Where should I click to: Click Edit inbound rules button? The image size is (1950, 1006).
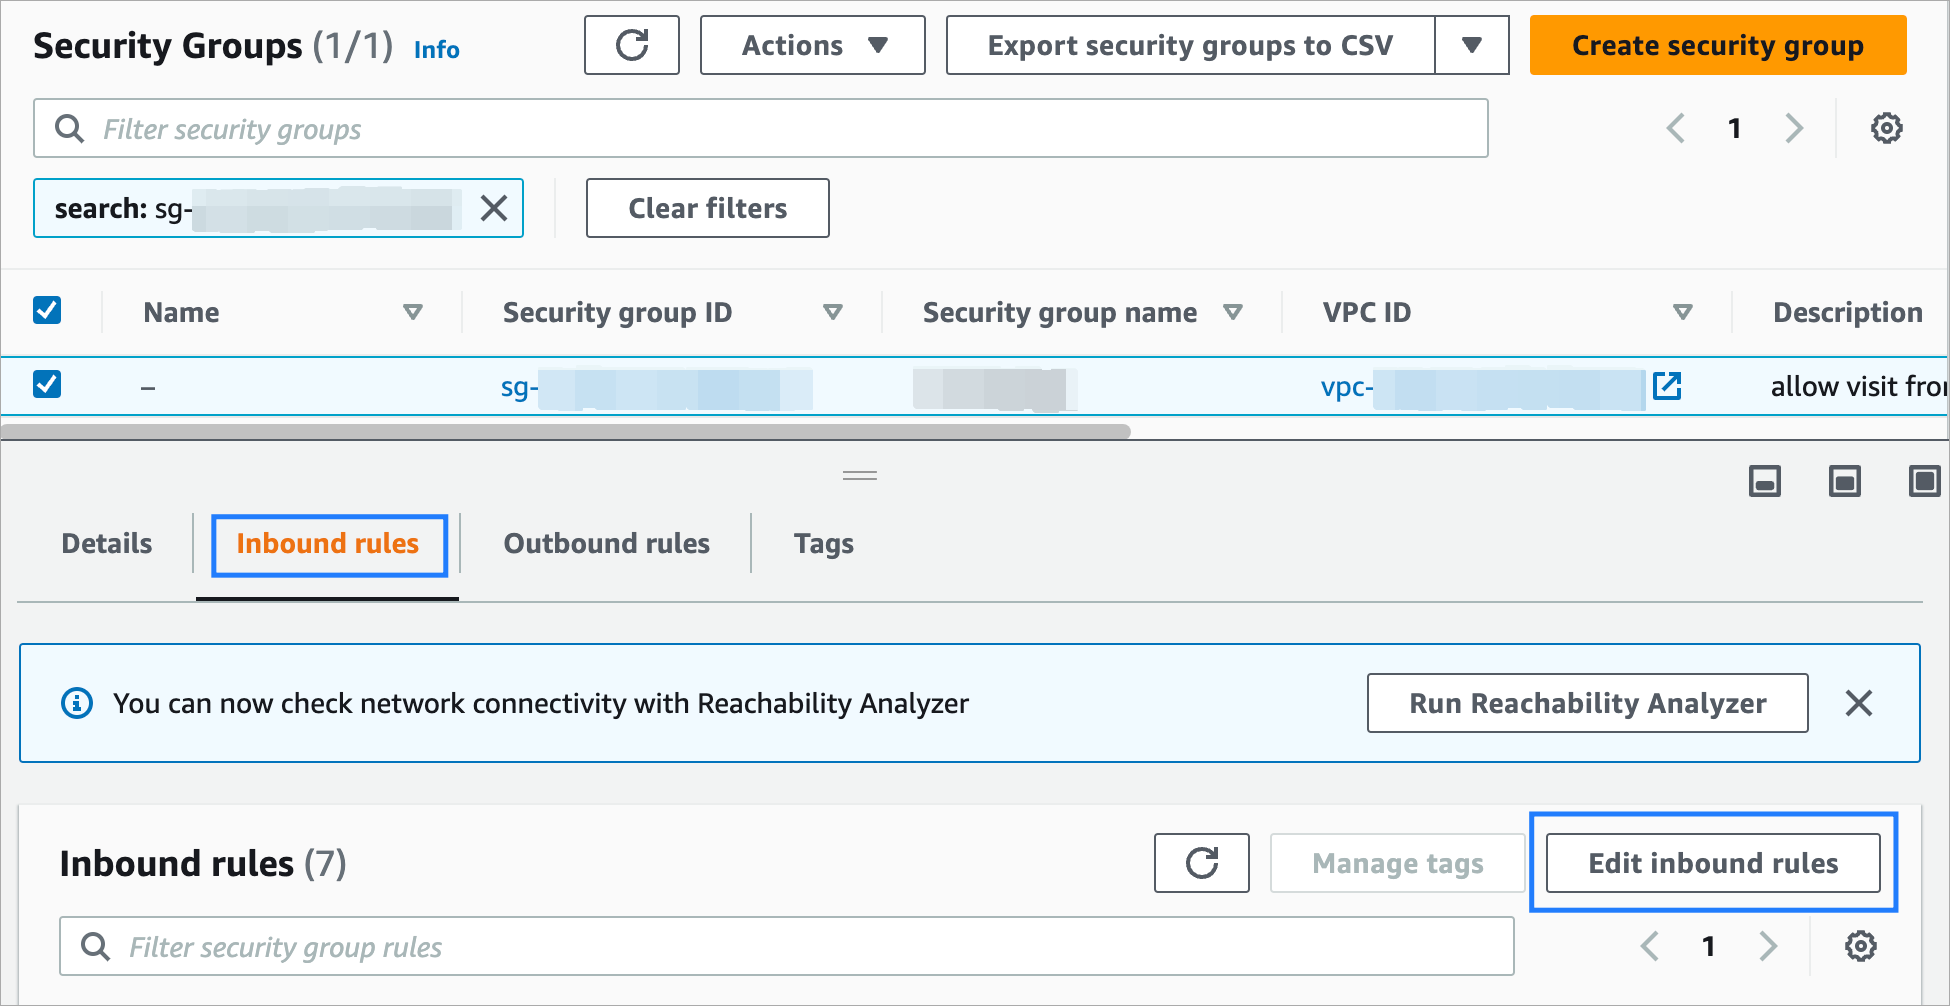pyautogui.click(x=1712, y=863)
